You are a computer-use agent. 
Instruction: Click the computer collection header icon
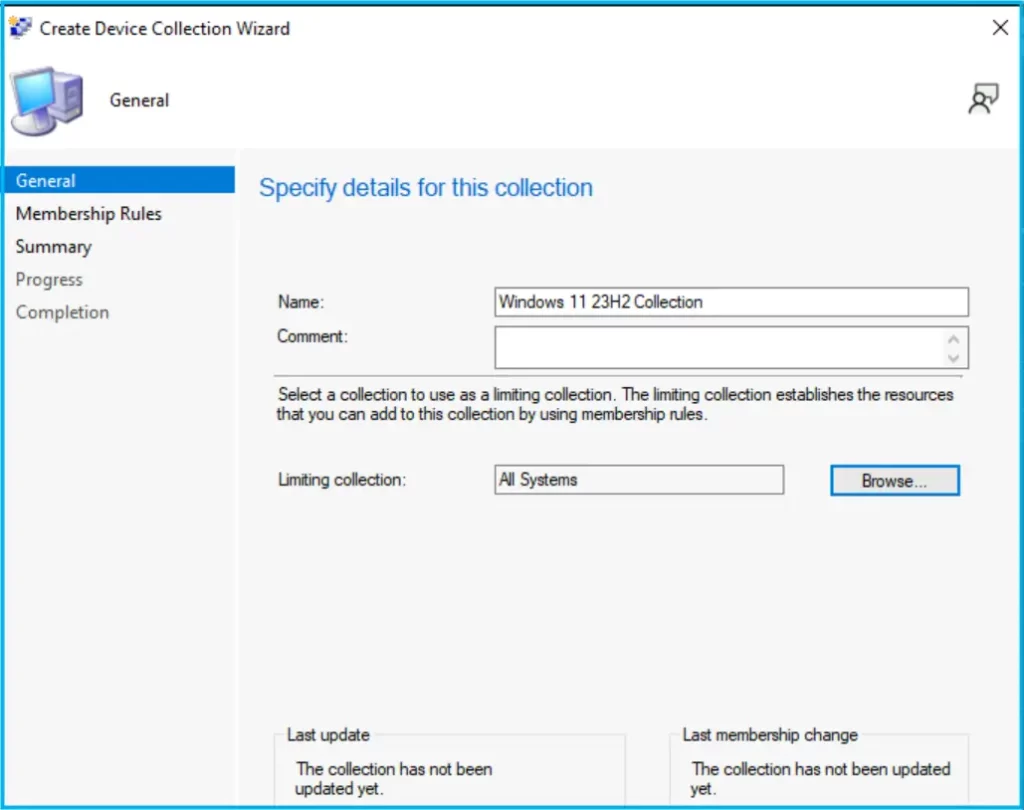pos(48,101)
